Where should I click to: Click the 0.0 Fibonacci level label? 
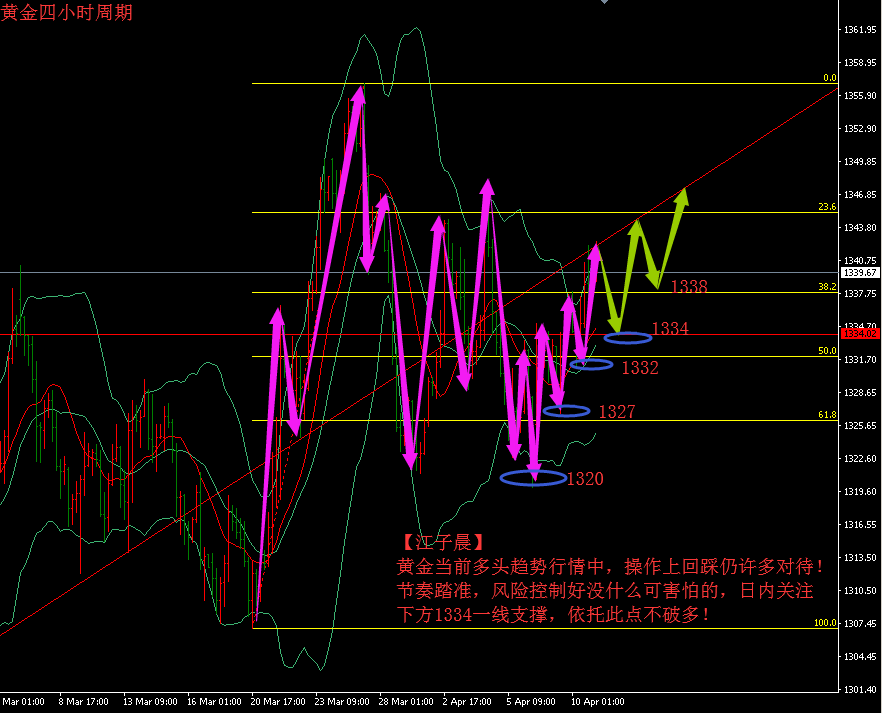click(829, 78)
